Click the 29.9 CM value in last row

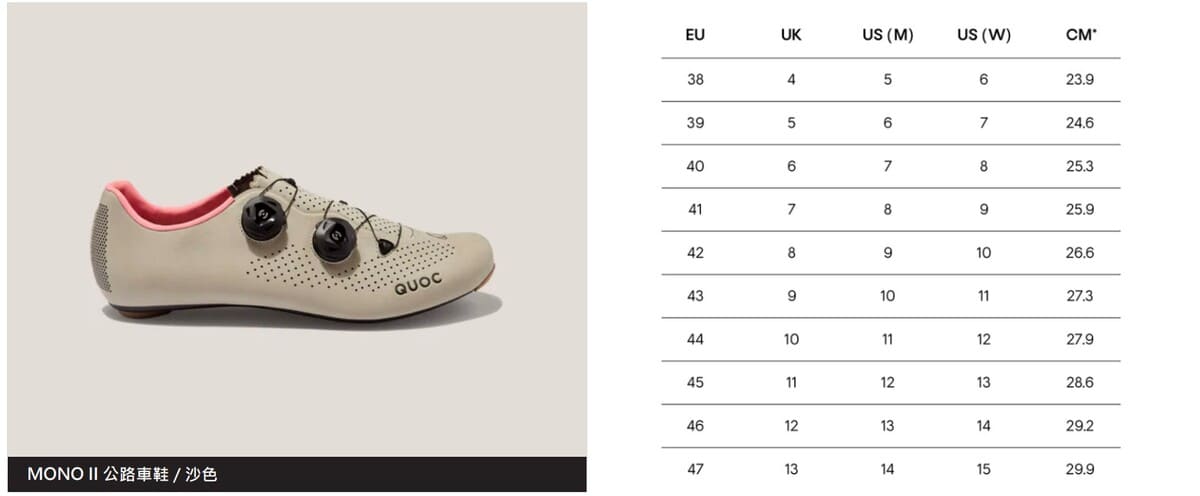click(1080, 469)
